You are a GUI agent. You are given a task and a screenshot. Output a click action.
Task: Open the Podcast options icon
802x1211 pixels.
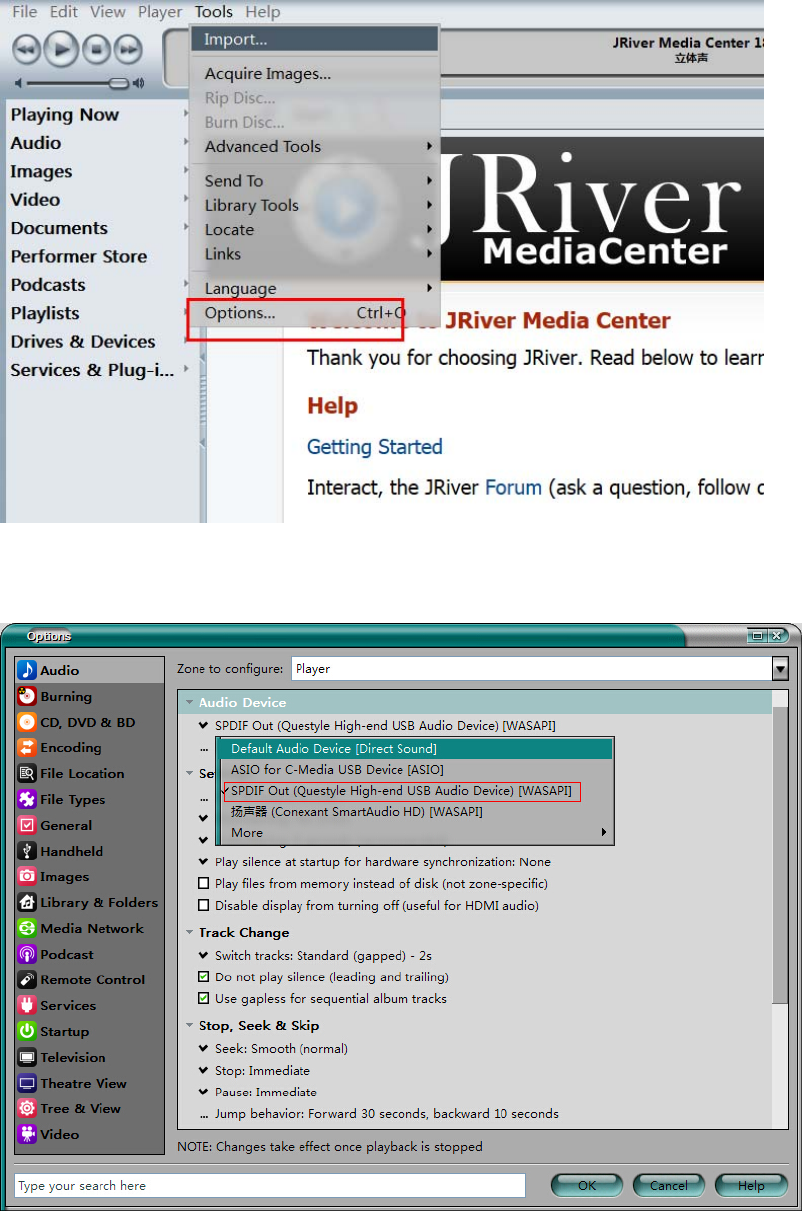(x=27, y=954)
